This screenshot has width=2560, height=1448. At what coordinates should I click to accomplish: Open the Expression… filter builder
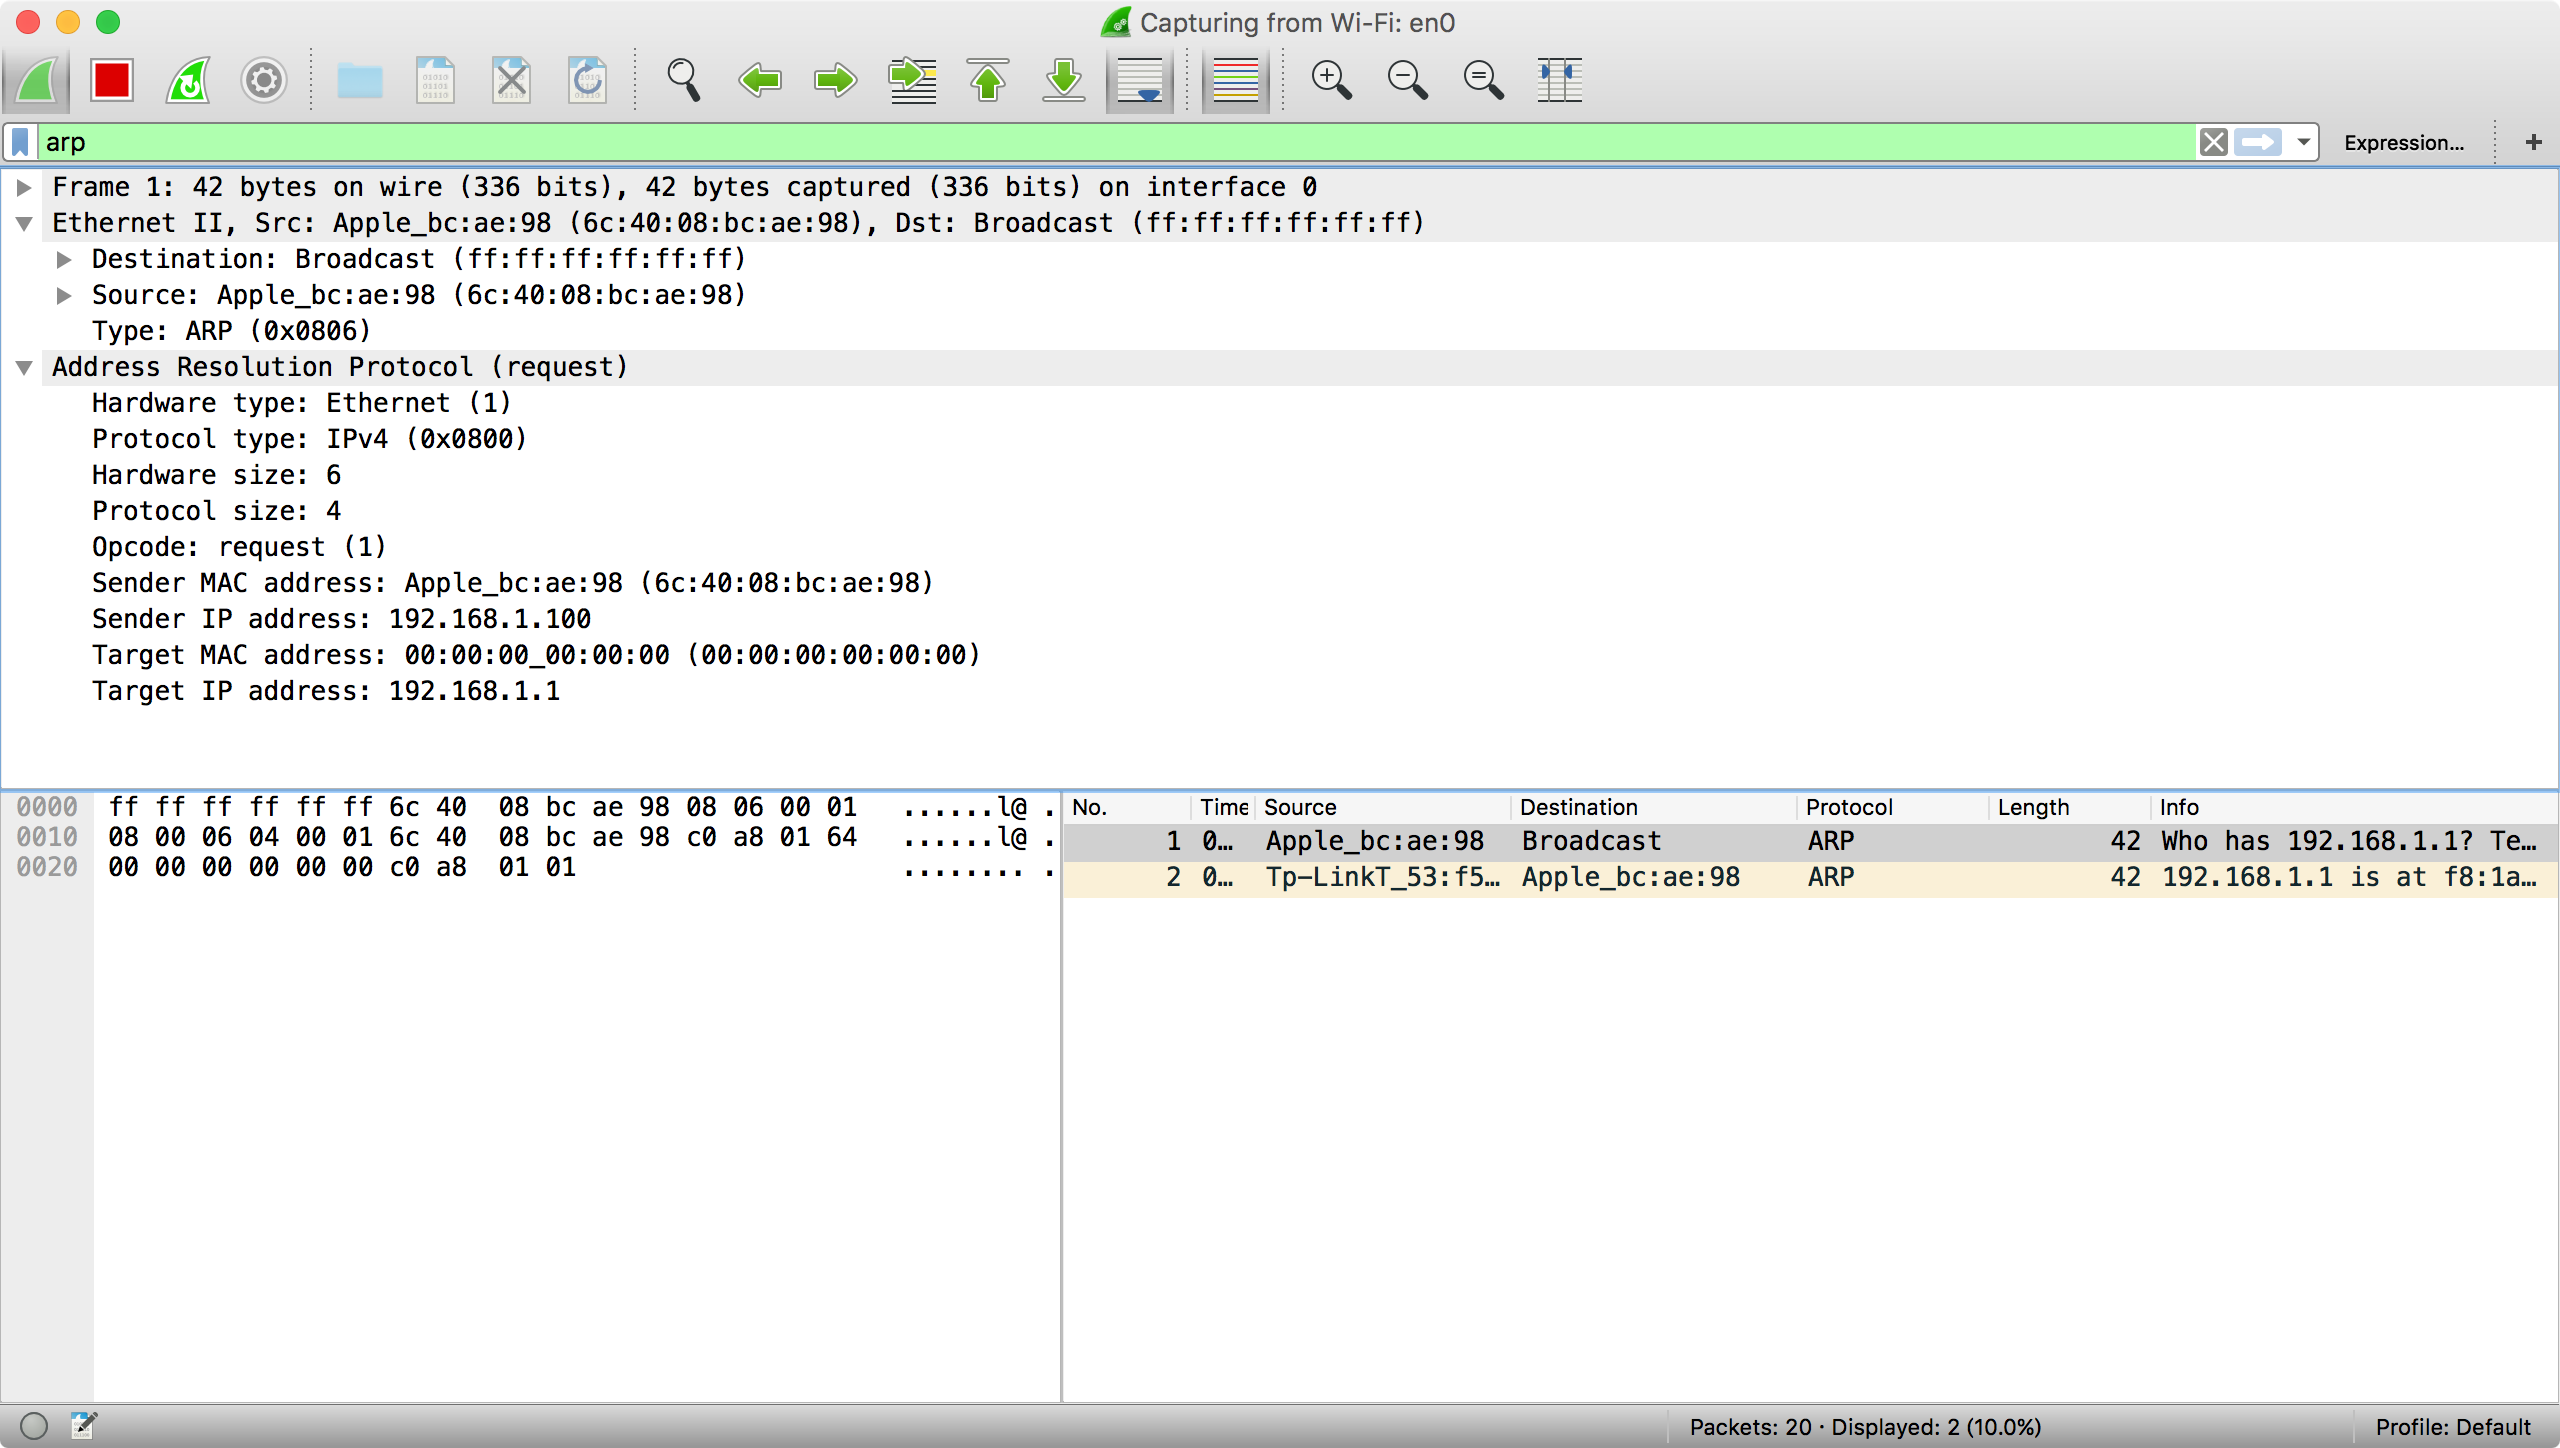tap(2403, 142)
